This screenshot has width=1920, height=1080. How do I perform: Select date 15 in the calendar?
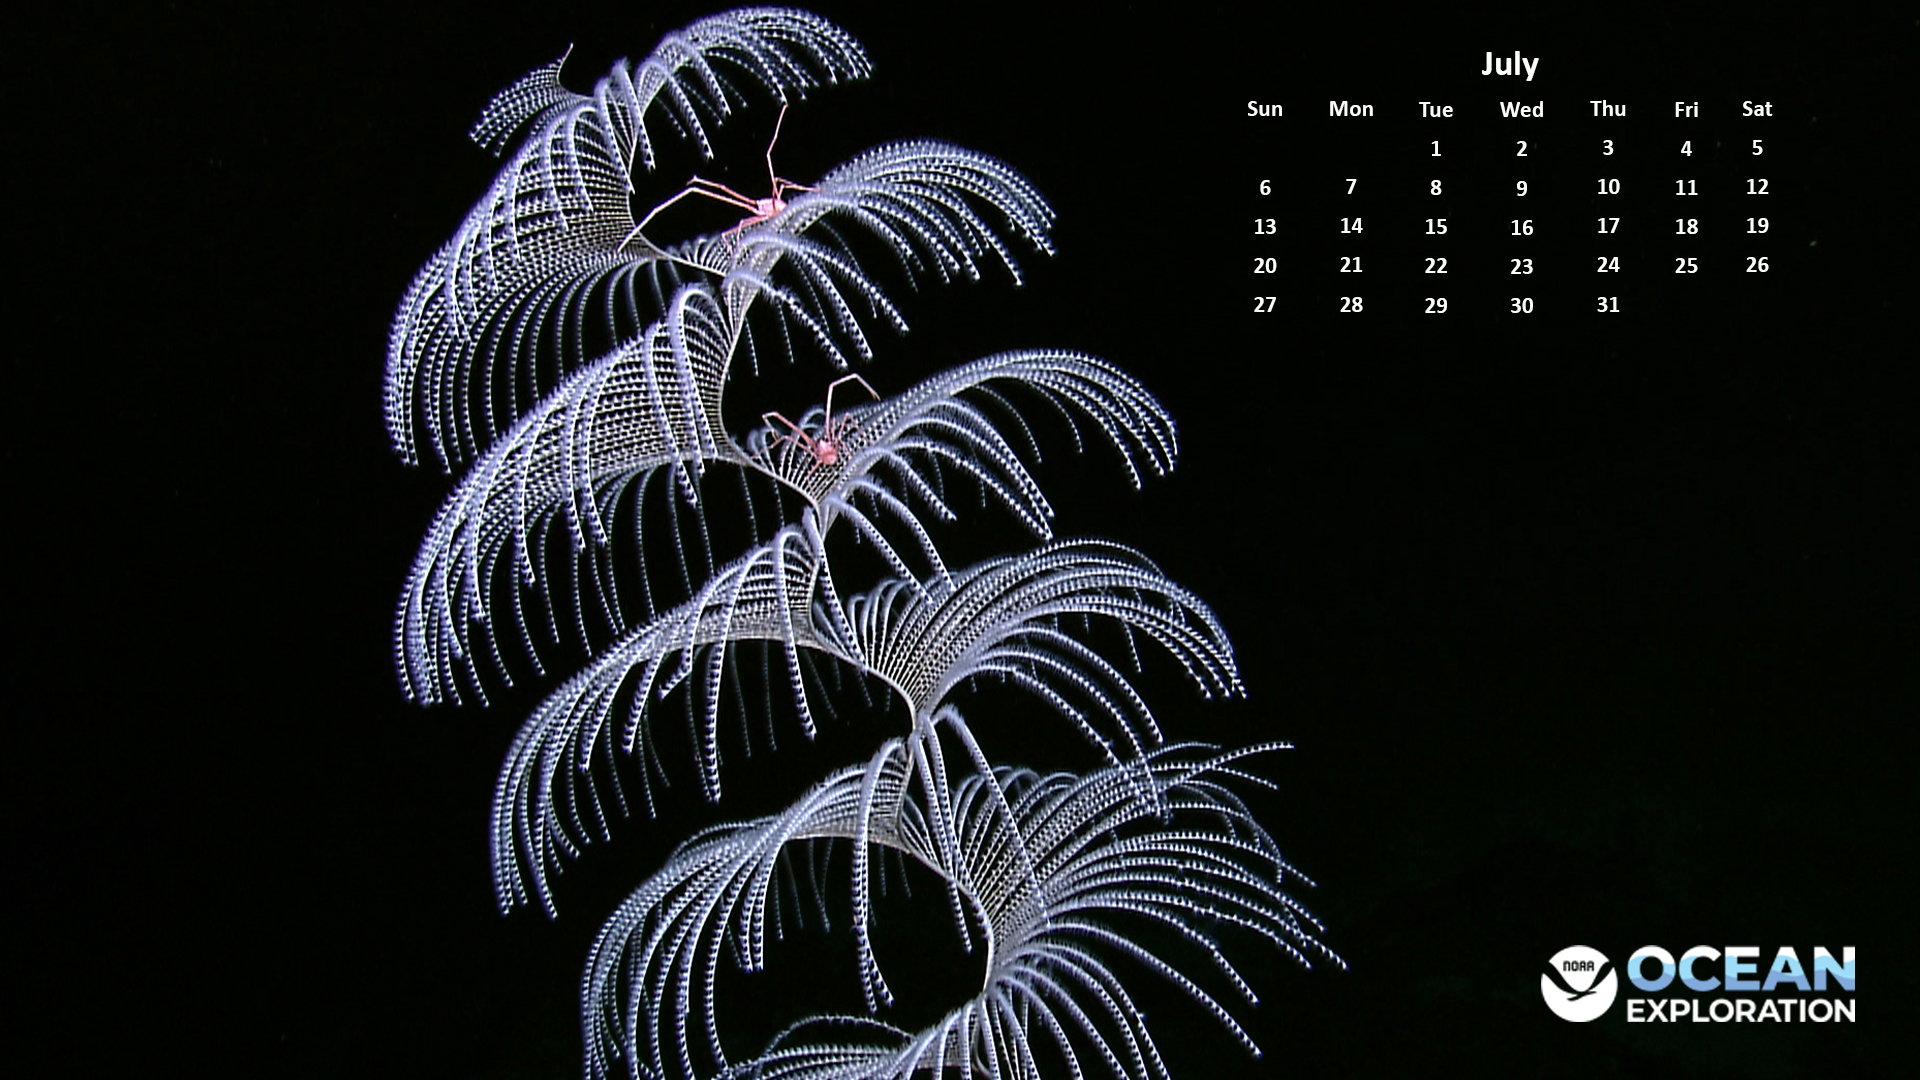(x=1435, y=227)
